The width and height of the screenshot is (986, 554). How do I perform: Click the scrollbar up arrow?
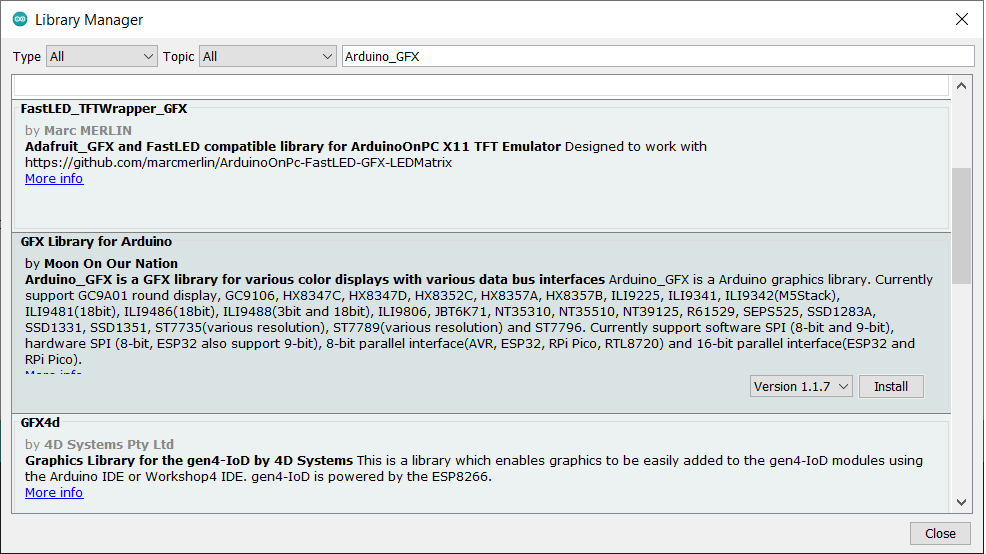pos(961,86)
